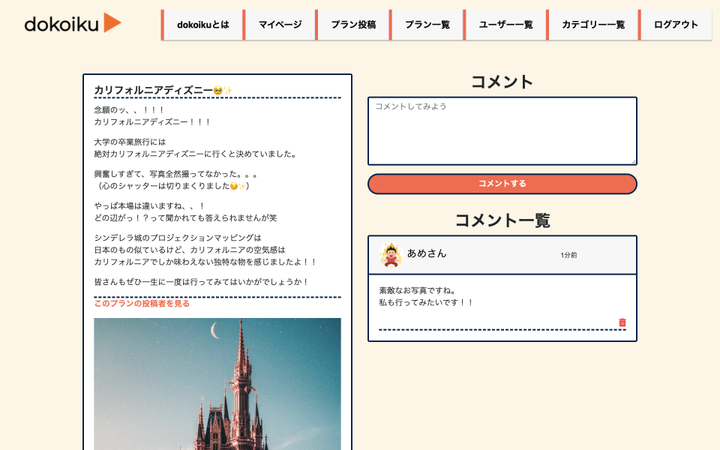This screenshot has height=450, width=720.
Task: Click the dokoiku logo
Action: click(73, 23)
